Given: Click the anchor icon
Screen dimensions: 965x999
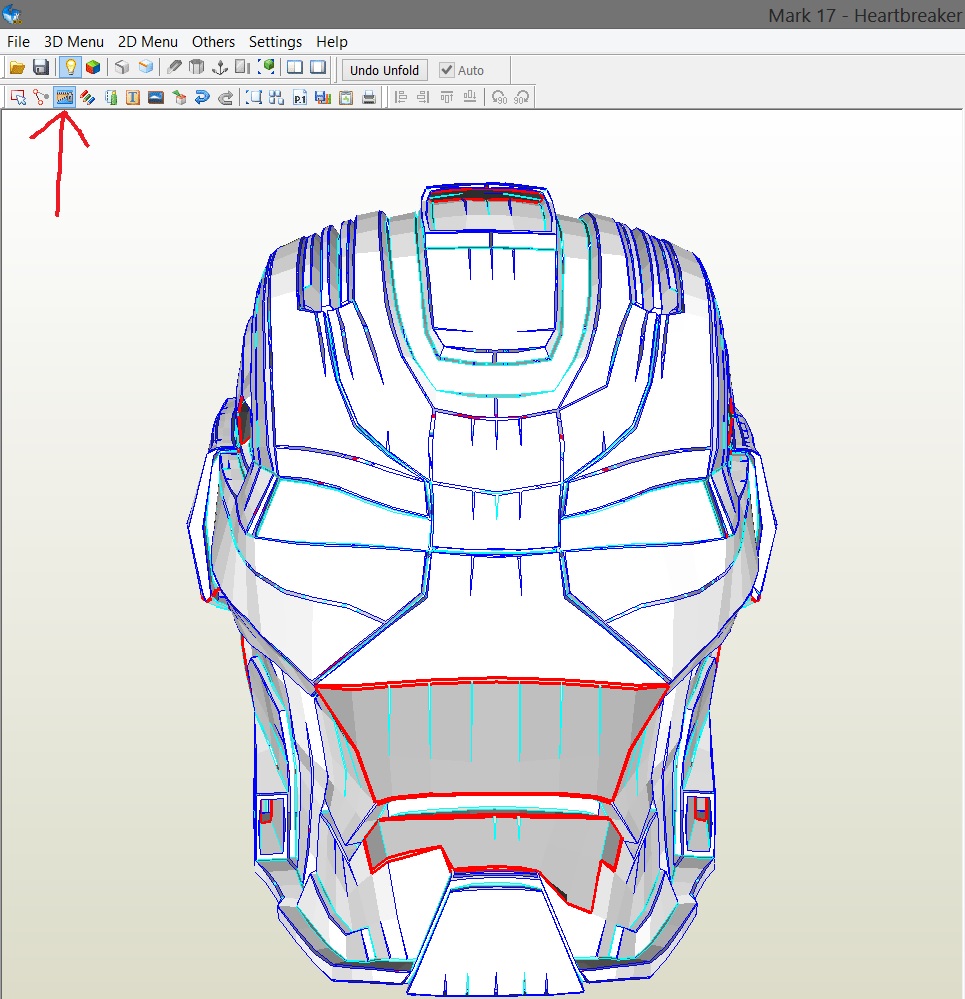Looking at the screenshot, I should coord(220,67).
